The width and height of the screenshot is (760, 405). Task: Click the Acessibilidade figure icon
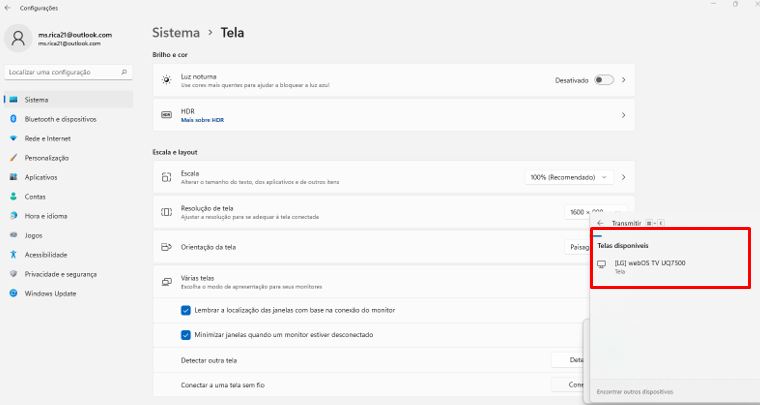(x=14, y=255)
